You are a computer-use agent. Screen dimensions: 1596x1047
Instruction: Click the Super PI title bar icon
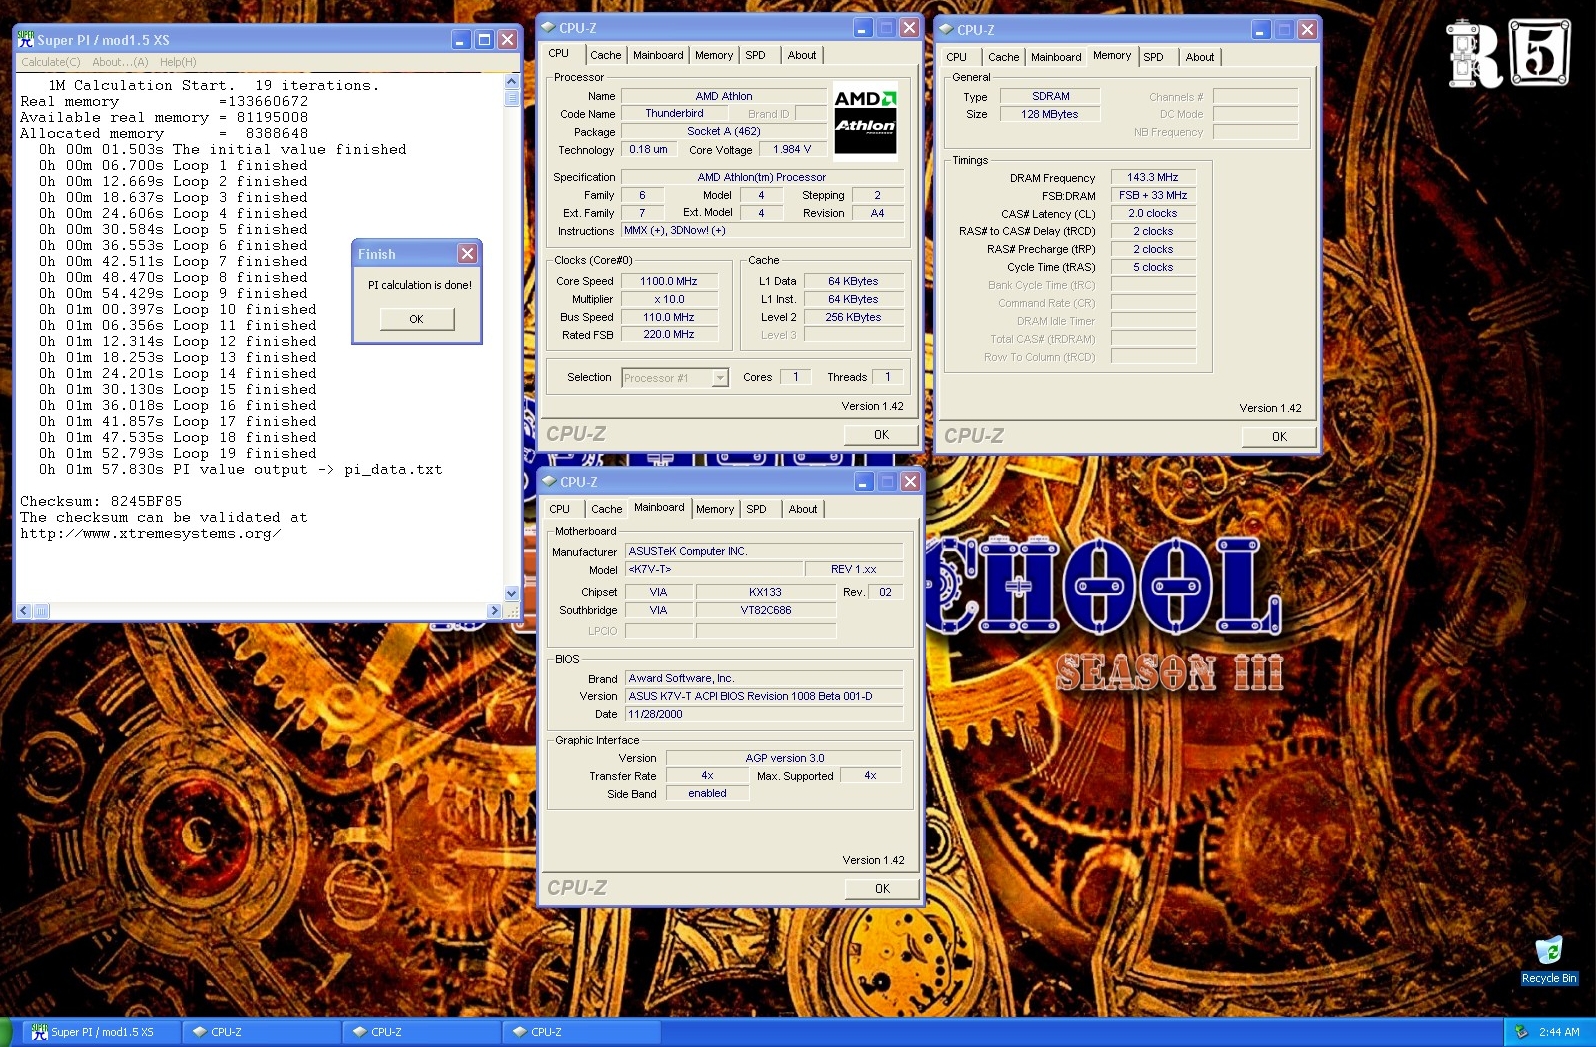(26, 40)
